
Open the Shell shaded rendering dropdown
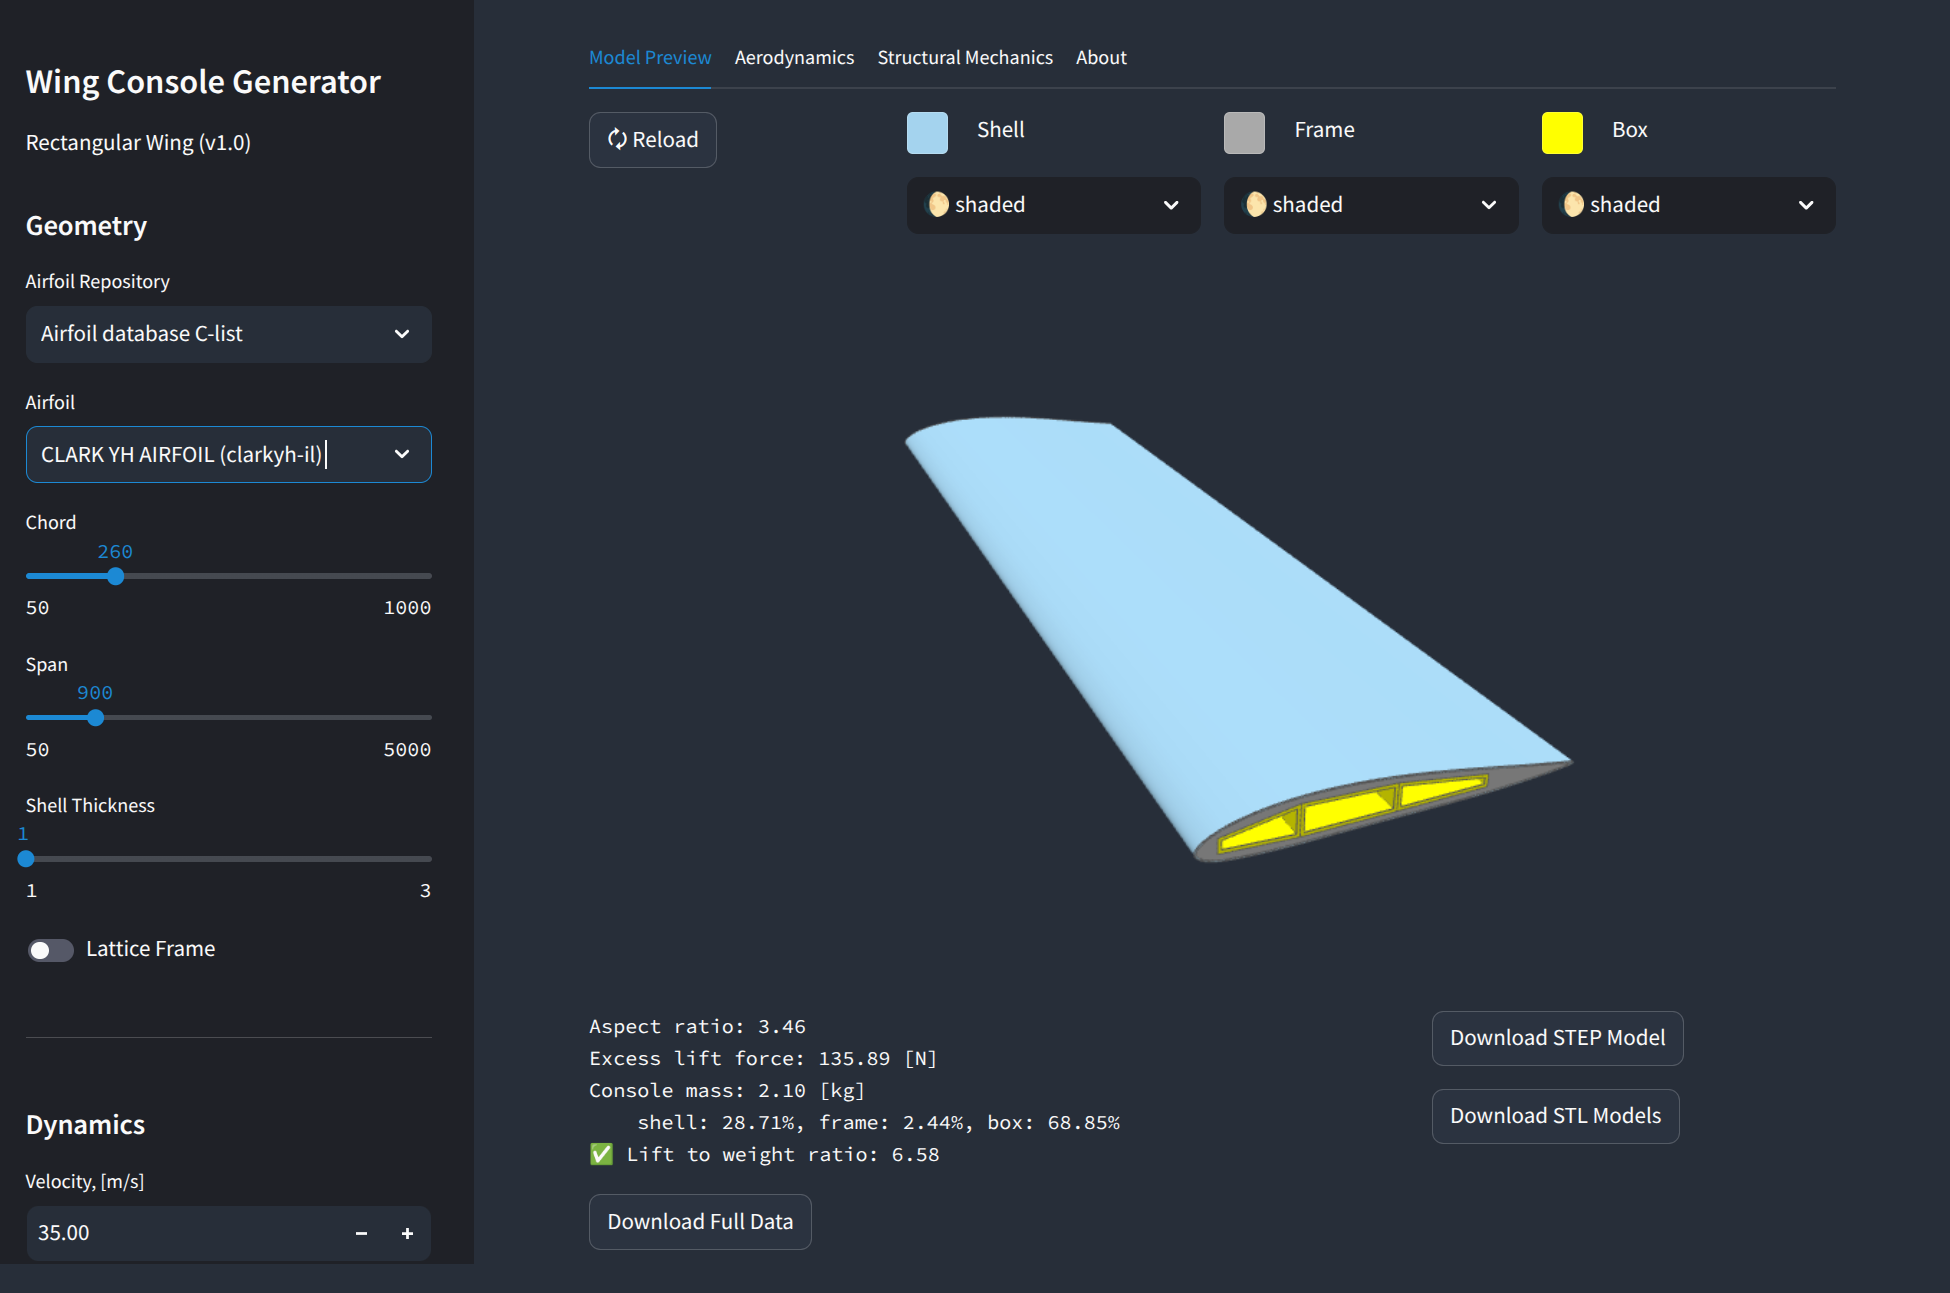[1053, 205]
